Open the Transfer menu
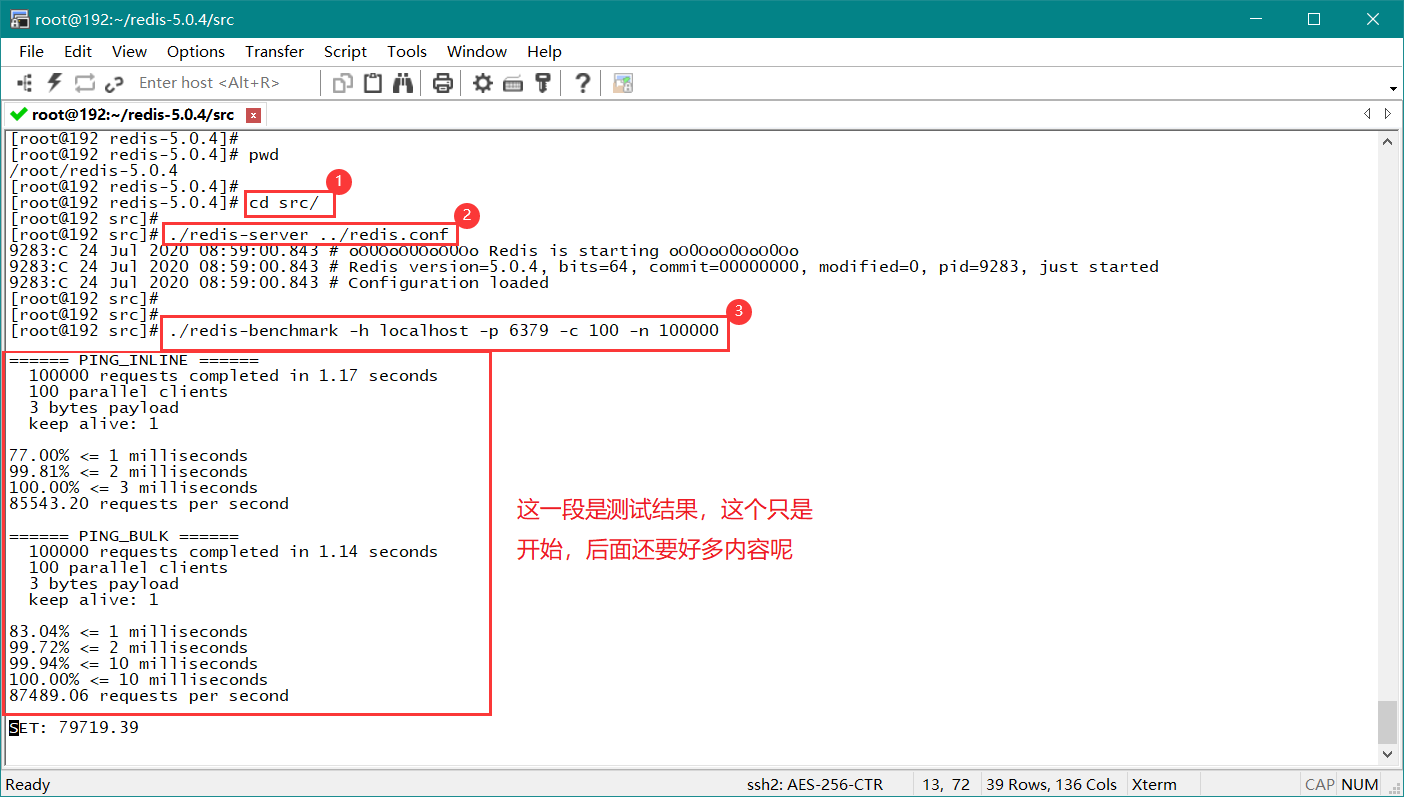1404x797 pixels. point(274,51)
